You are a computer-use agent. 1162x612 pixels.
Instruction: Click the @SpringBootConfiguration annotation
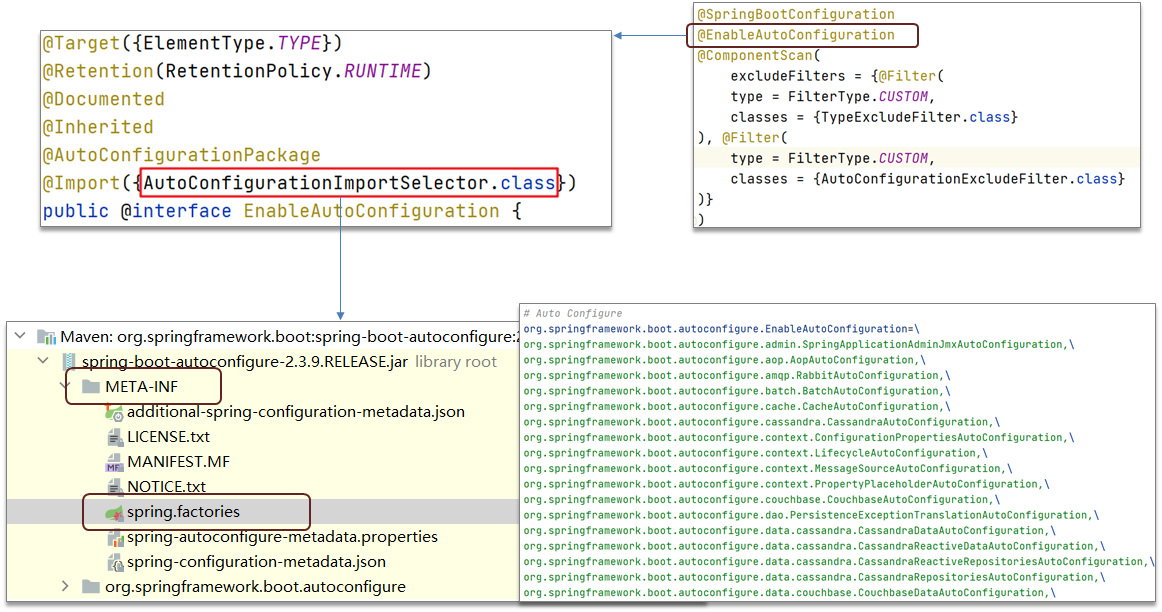[x=796, y=14]
